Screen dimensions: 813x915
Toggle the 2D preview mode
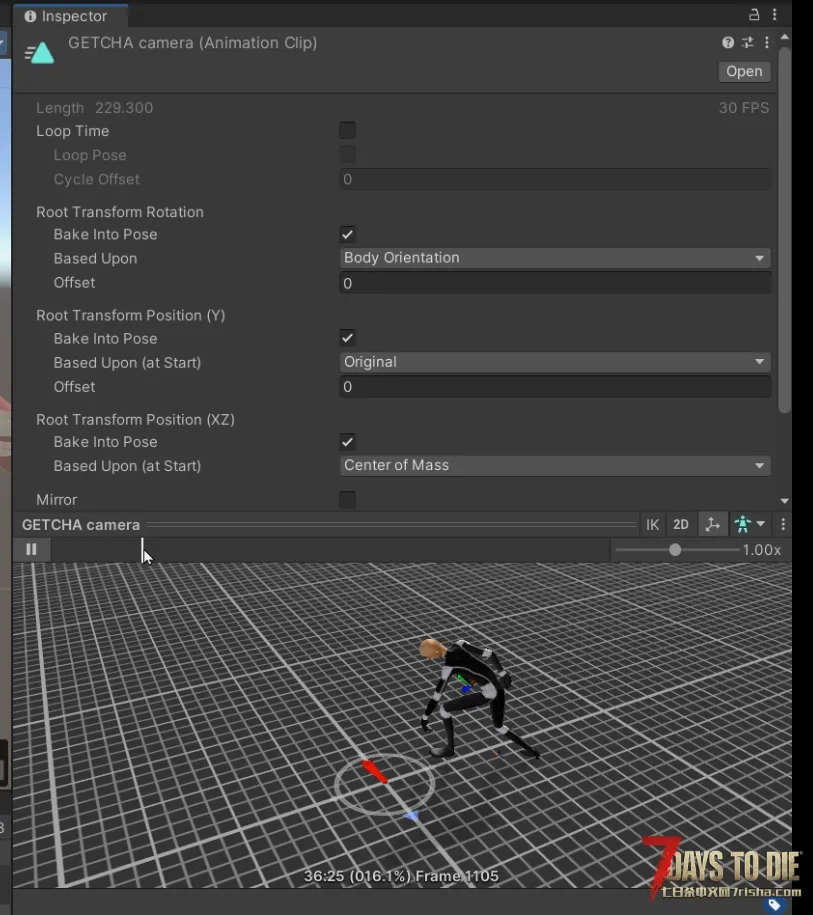click(x=681, y=524)
